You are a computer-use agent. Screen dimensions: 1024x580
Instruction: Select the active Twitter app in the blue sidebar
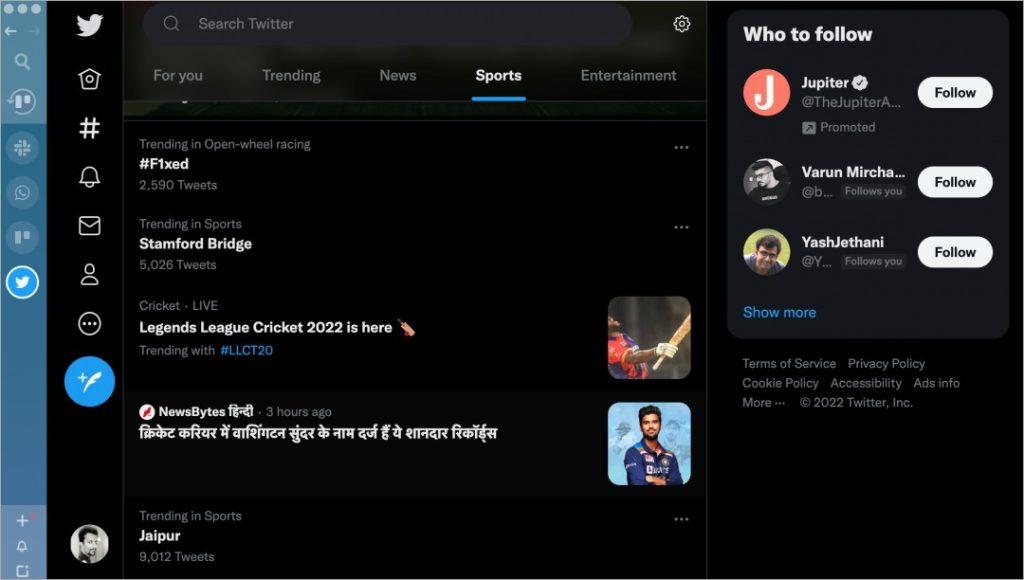22,282
